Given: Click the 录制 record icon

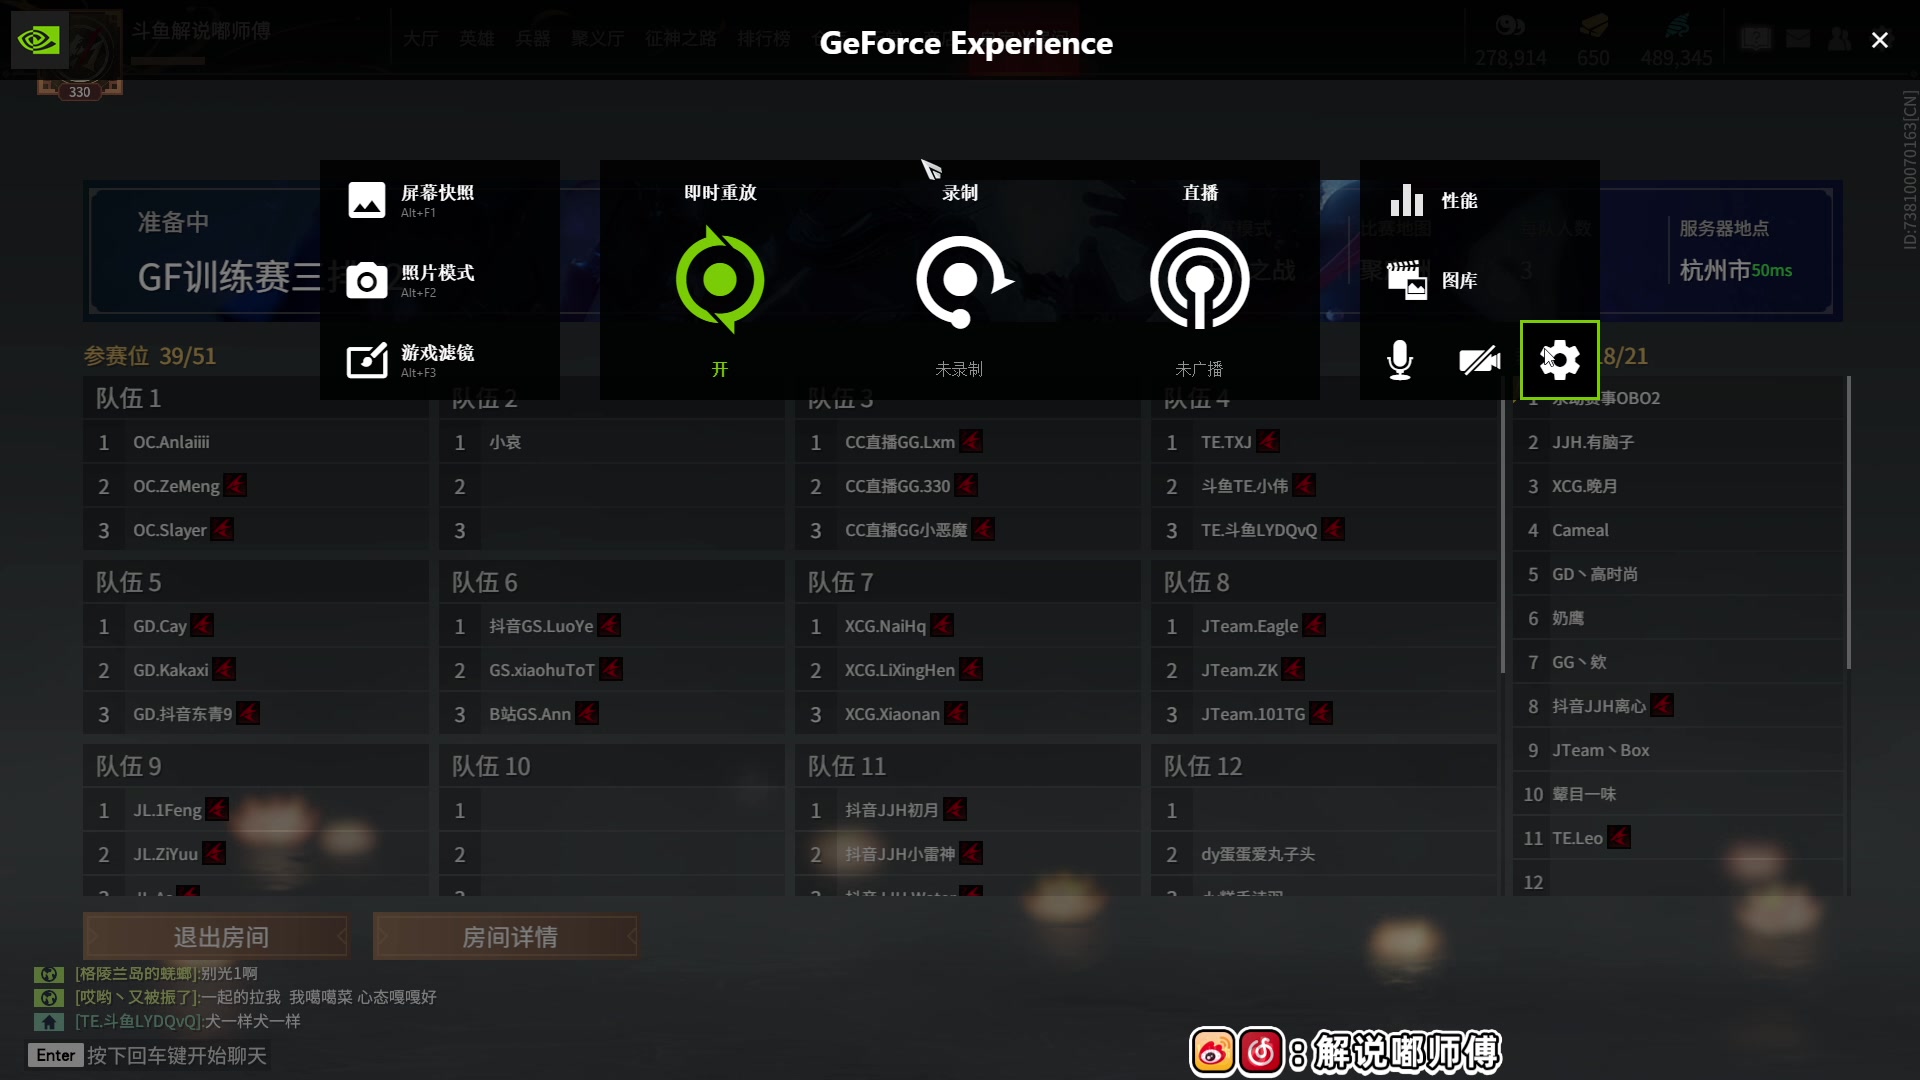Looking at the screenshot, I should point(960,280).
